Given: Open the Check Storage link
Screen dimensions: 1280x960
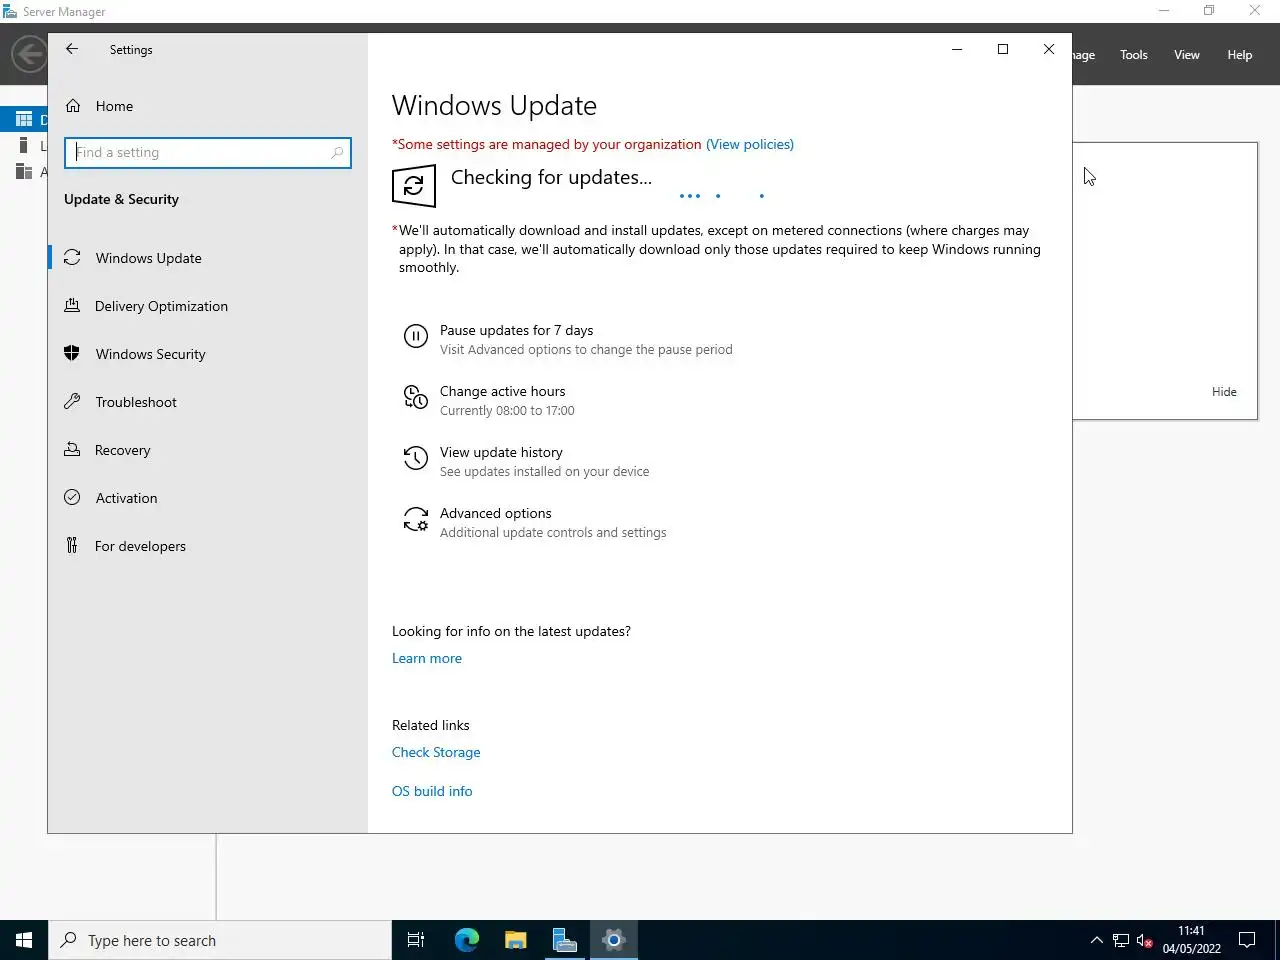Looking at the screenshot, I should (436, 752).
